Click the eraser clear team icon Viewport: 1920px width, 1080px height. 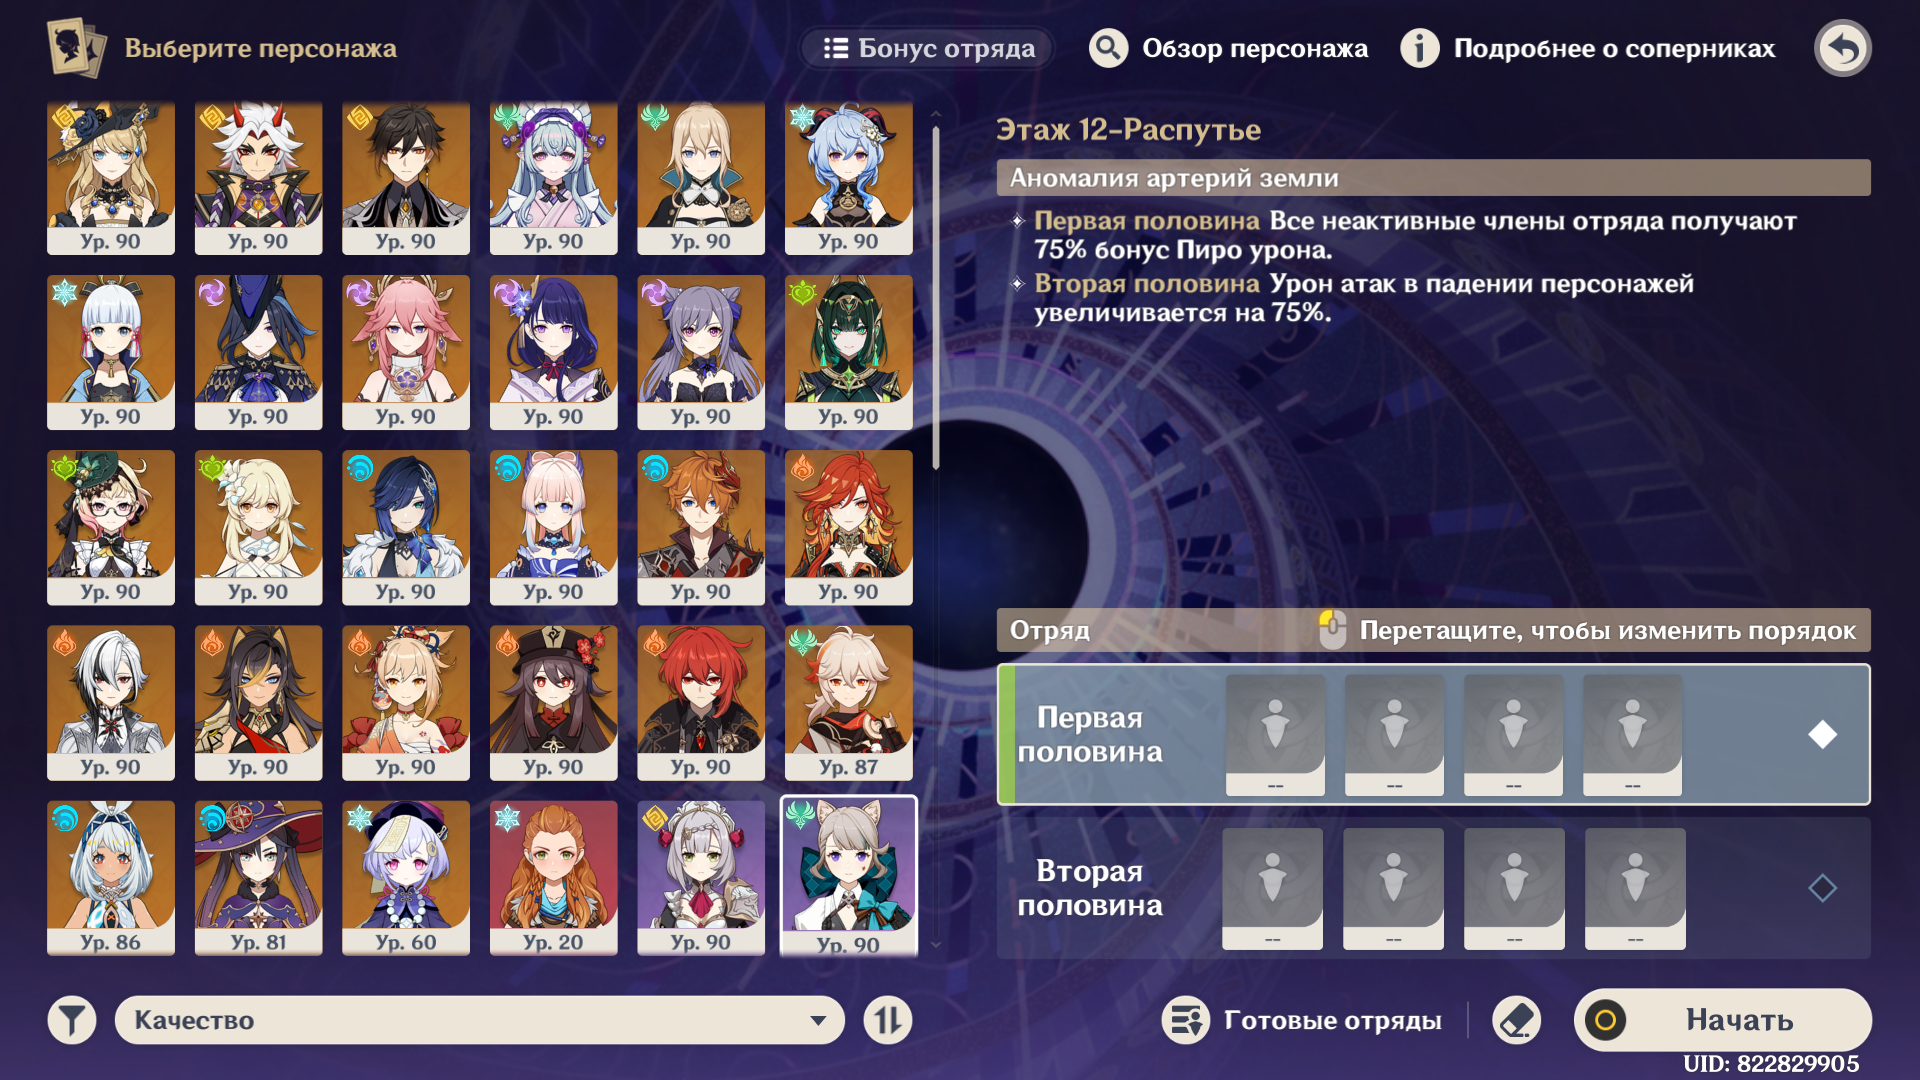(1516, 1020)
